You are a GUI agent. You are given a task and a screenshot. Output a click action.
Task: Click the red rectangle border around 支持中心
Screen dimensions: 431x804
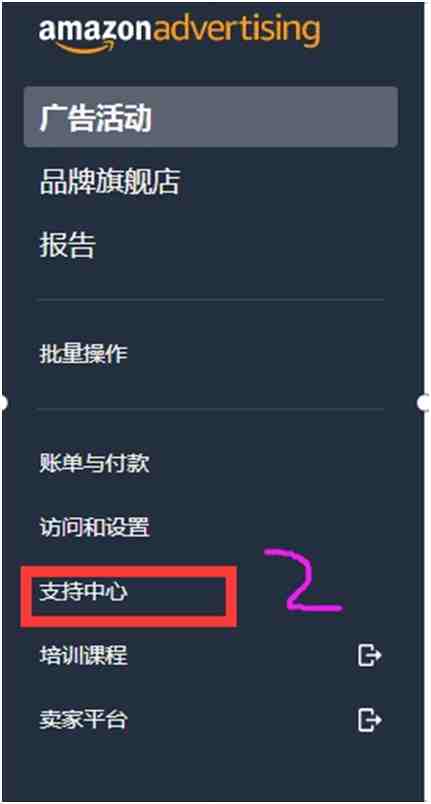click(x=129, y=571)
